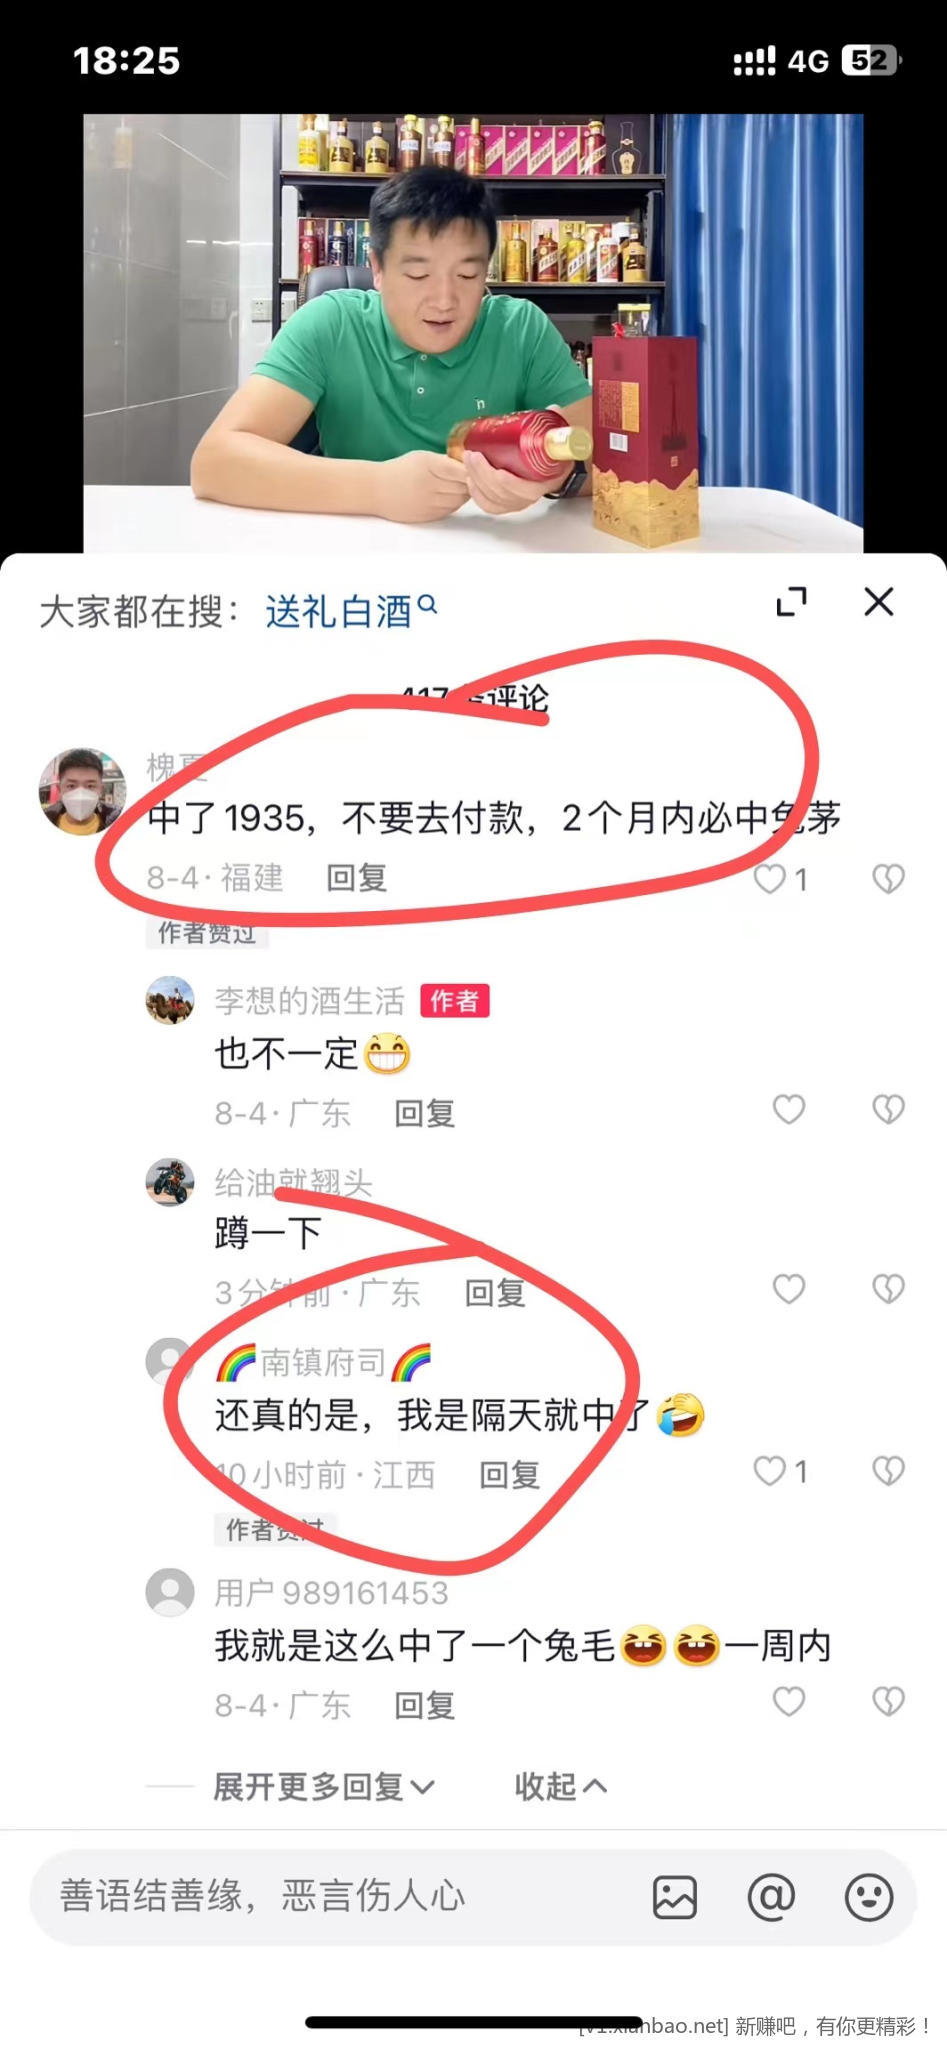Image resolution: width=947 pixels, height=2048 pixels.
Task: Dislike the top 1935 comment
Action: pyautogui.click(x=888, y=879)
